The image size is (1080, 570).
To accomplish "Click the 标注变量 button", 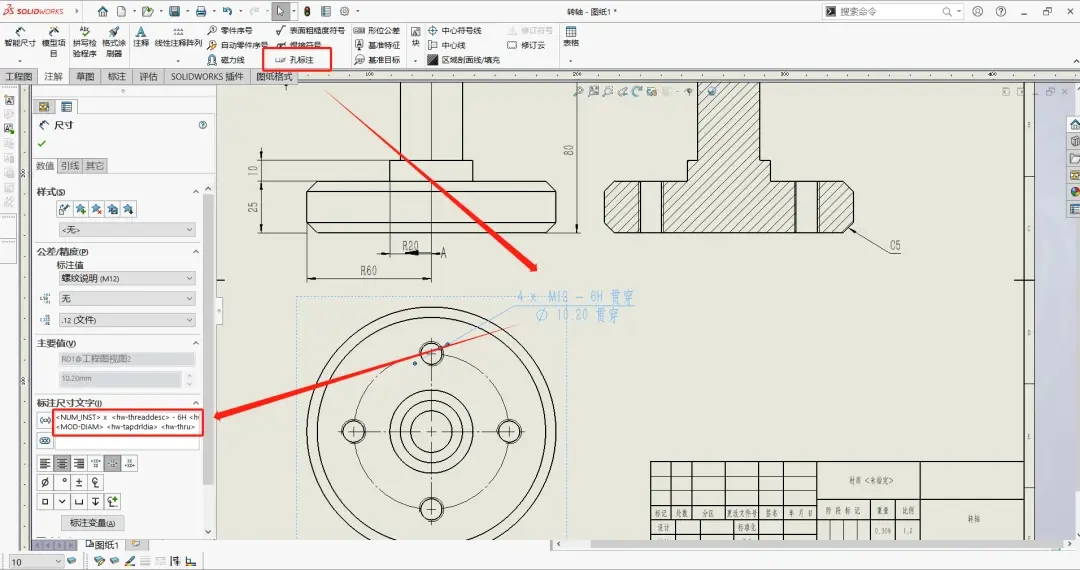I will tap(92, 522).
